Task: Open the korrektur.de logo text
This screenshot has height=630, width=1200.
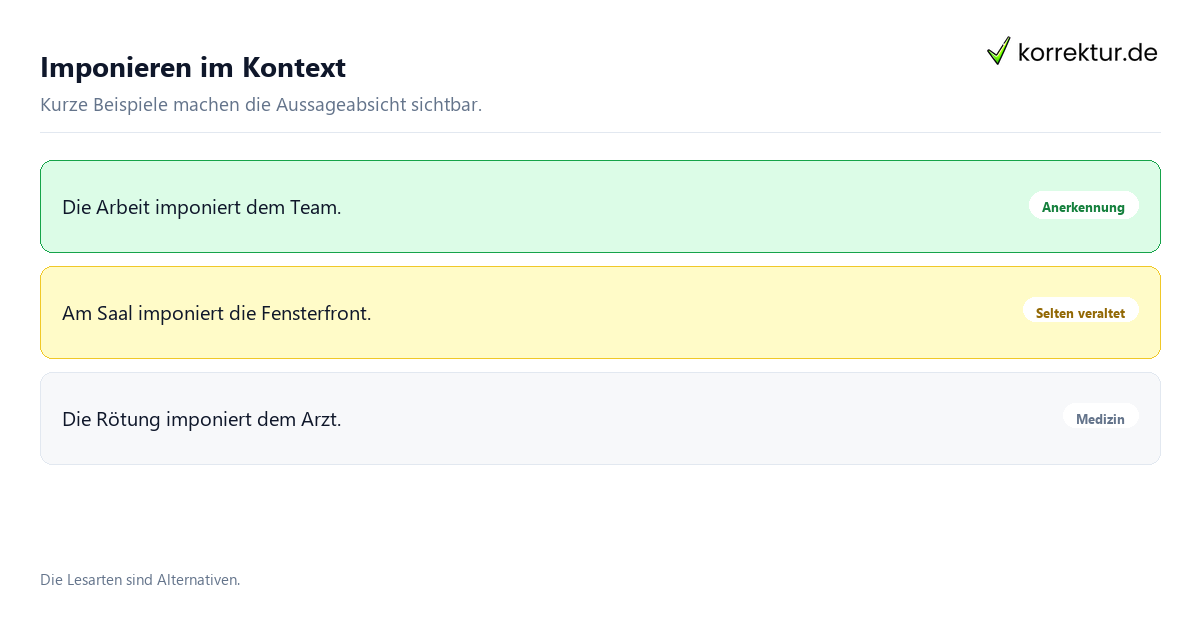Action: pos(1087,52)
